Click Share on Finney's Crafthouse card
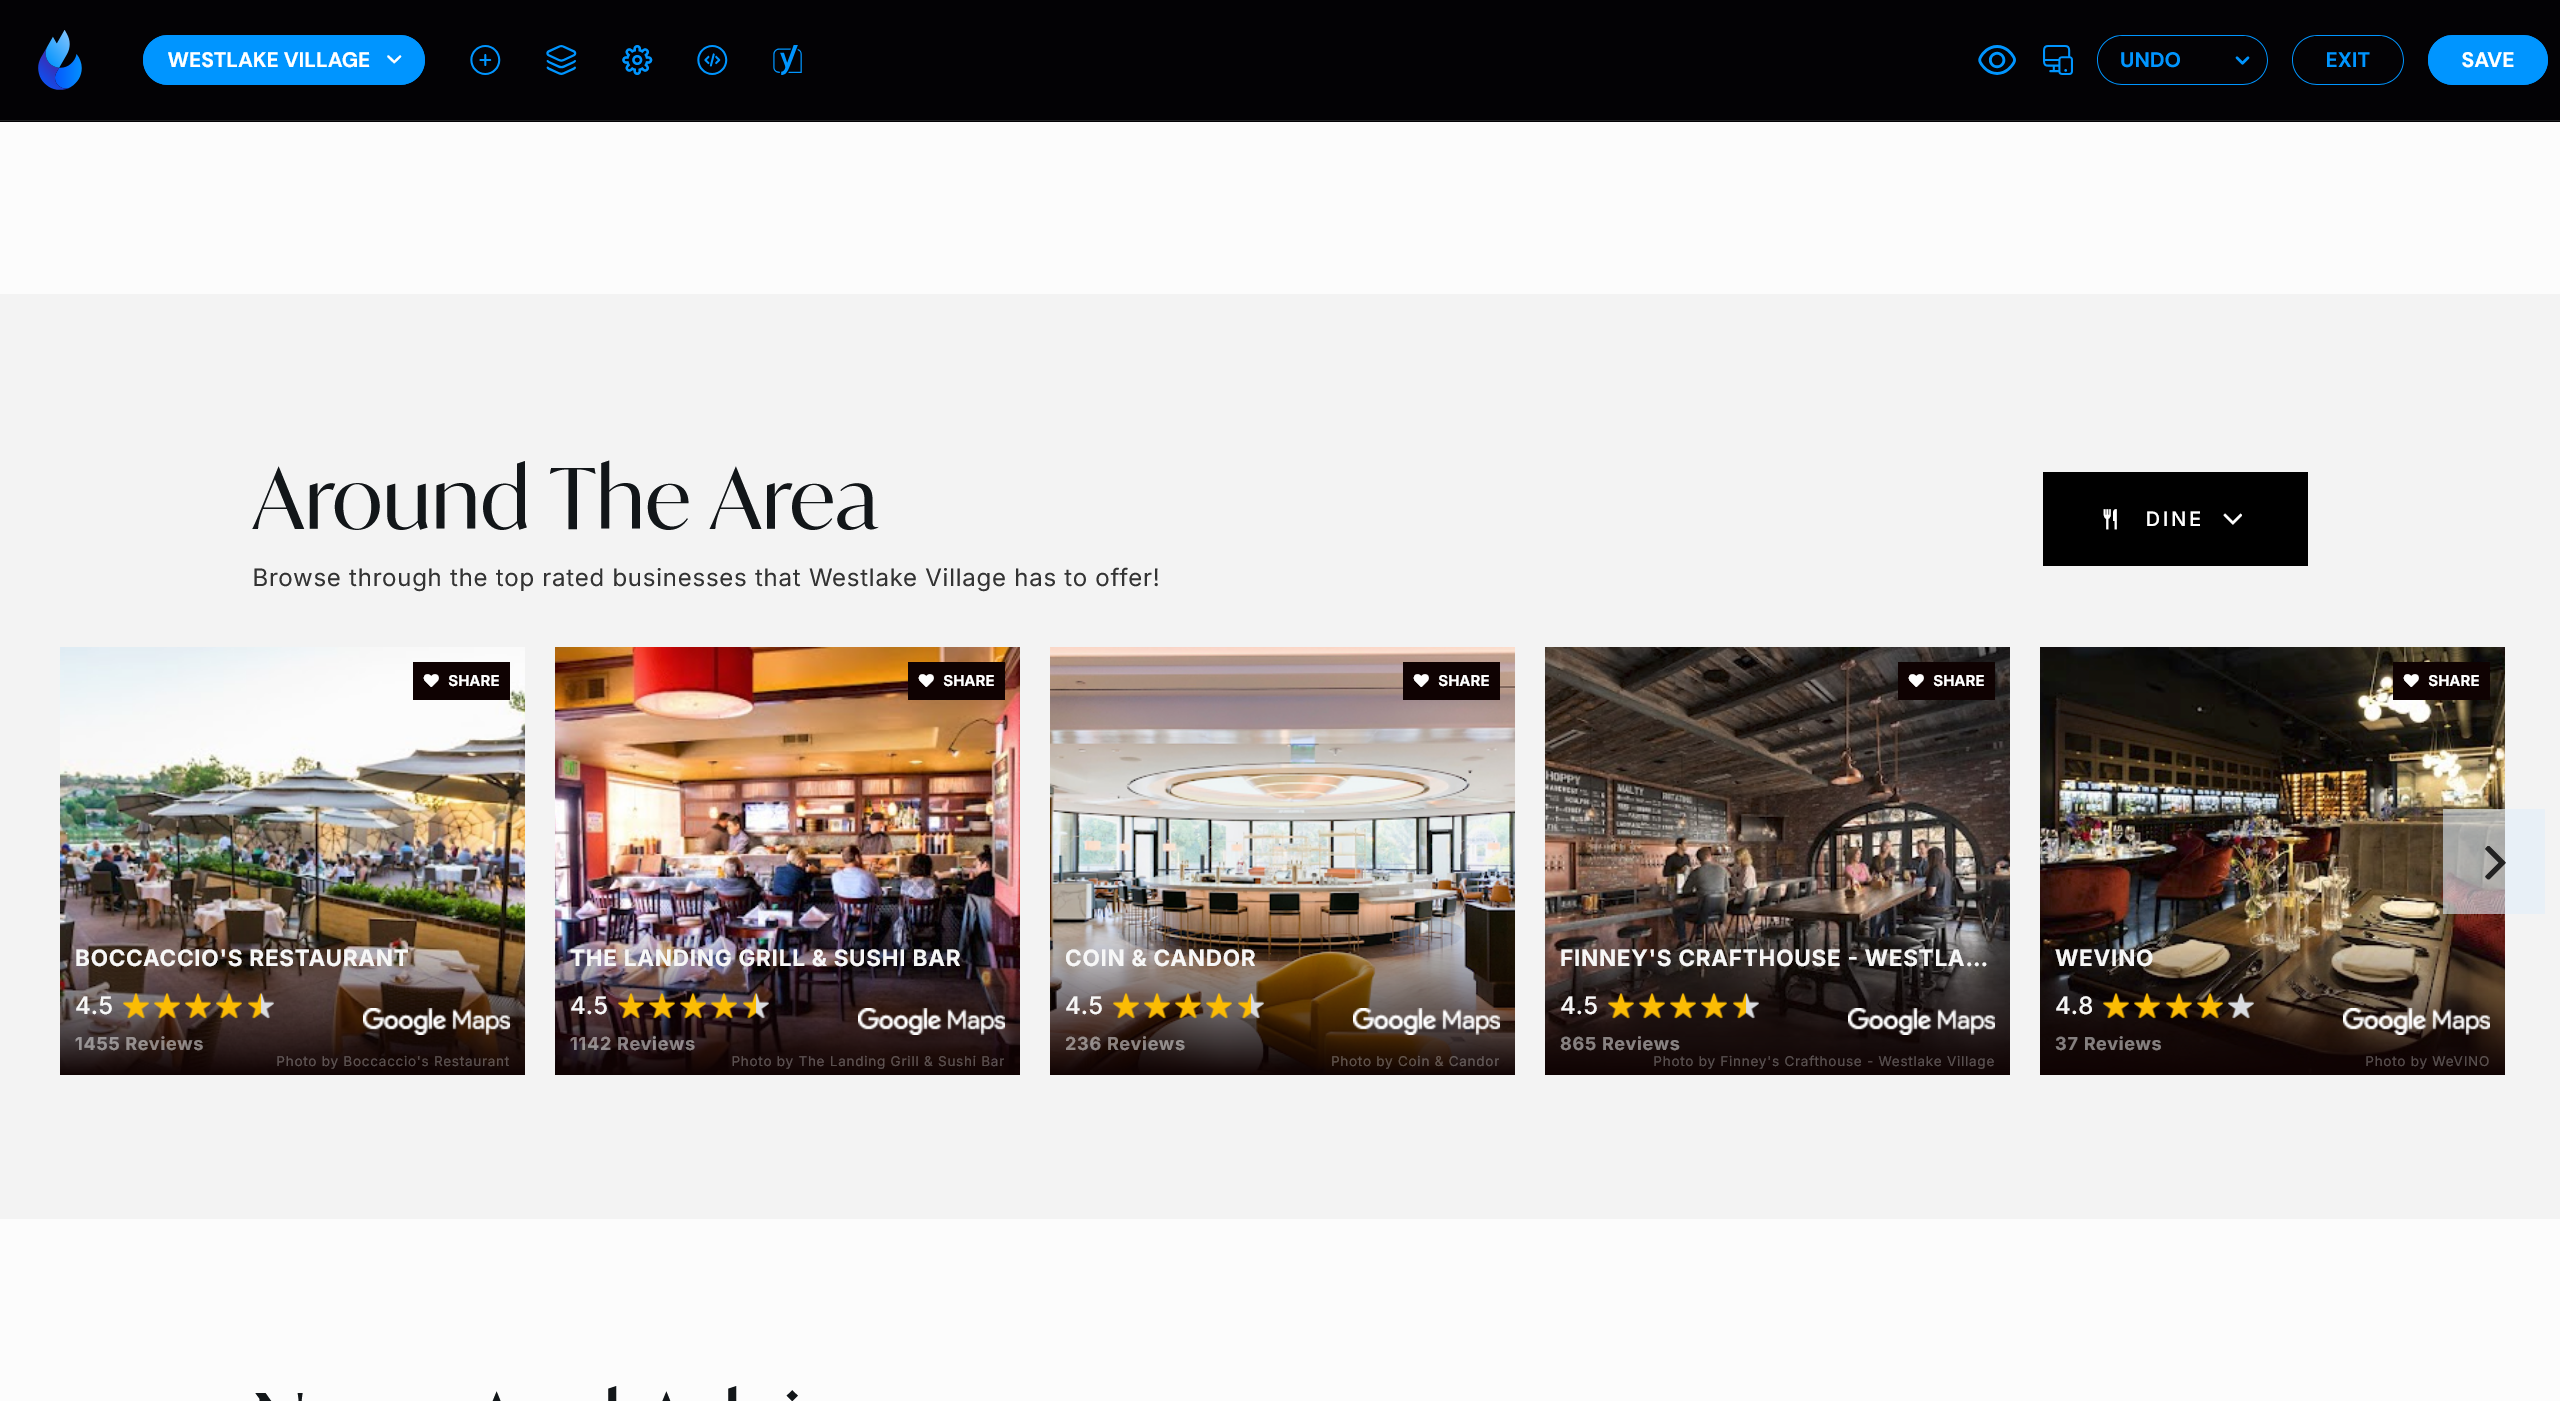Screen dimensions: 2560x1401 [x=1946, y=680]
